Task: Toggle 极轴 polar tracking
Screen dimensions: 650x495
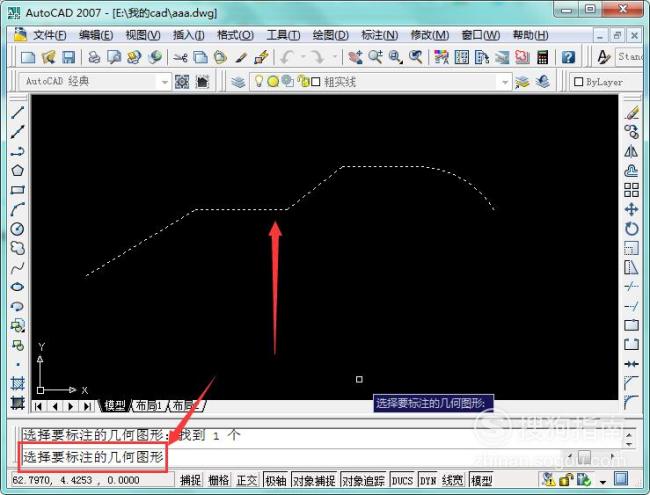Action: click(276, 480)
